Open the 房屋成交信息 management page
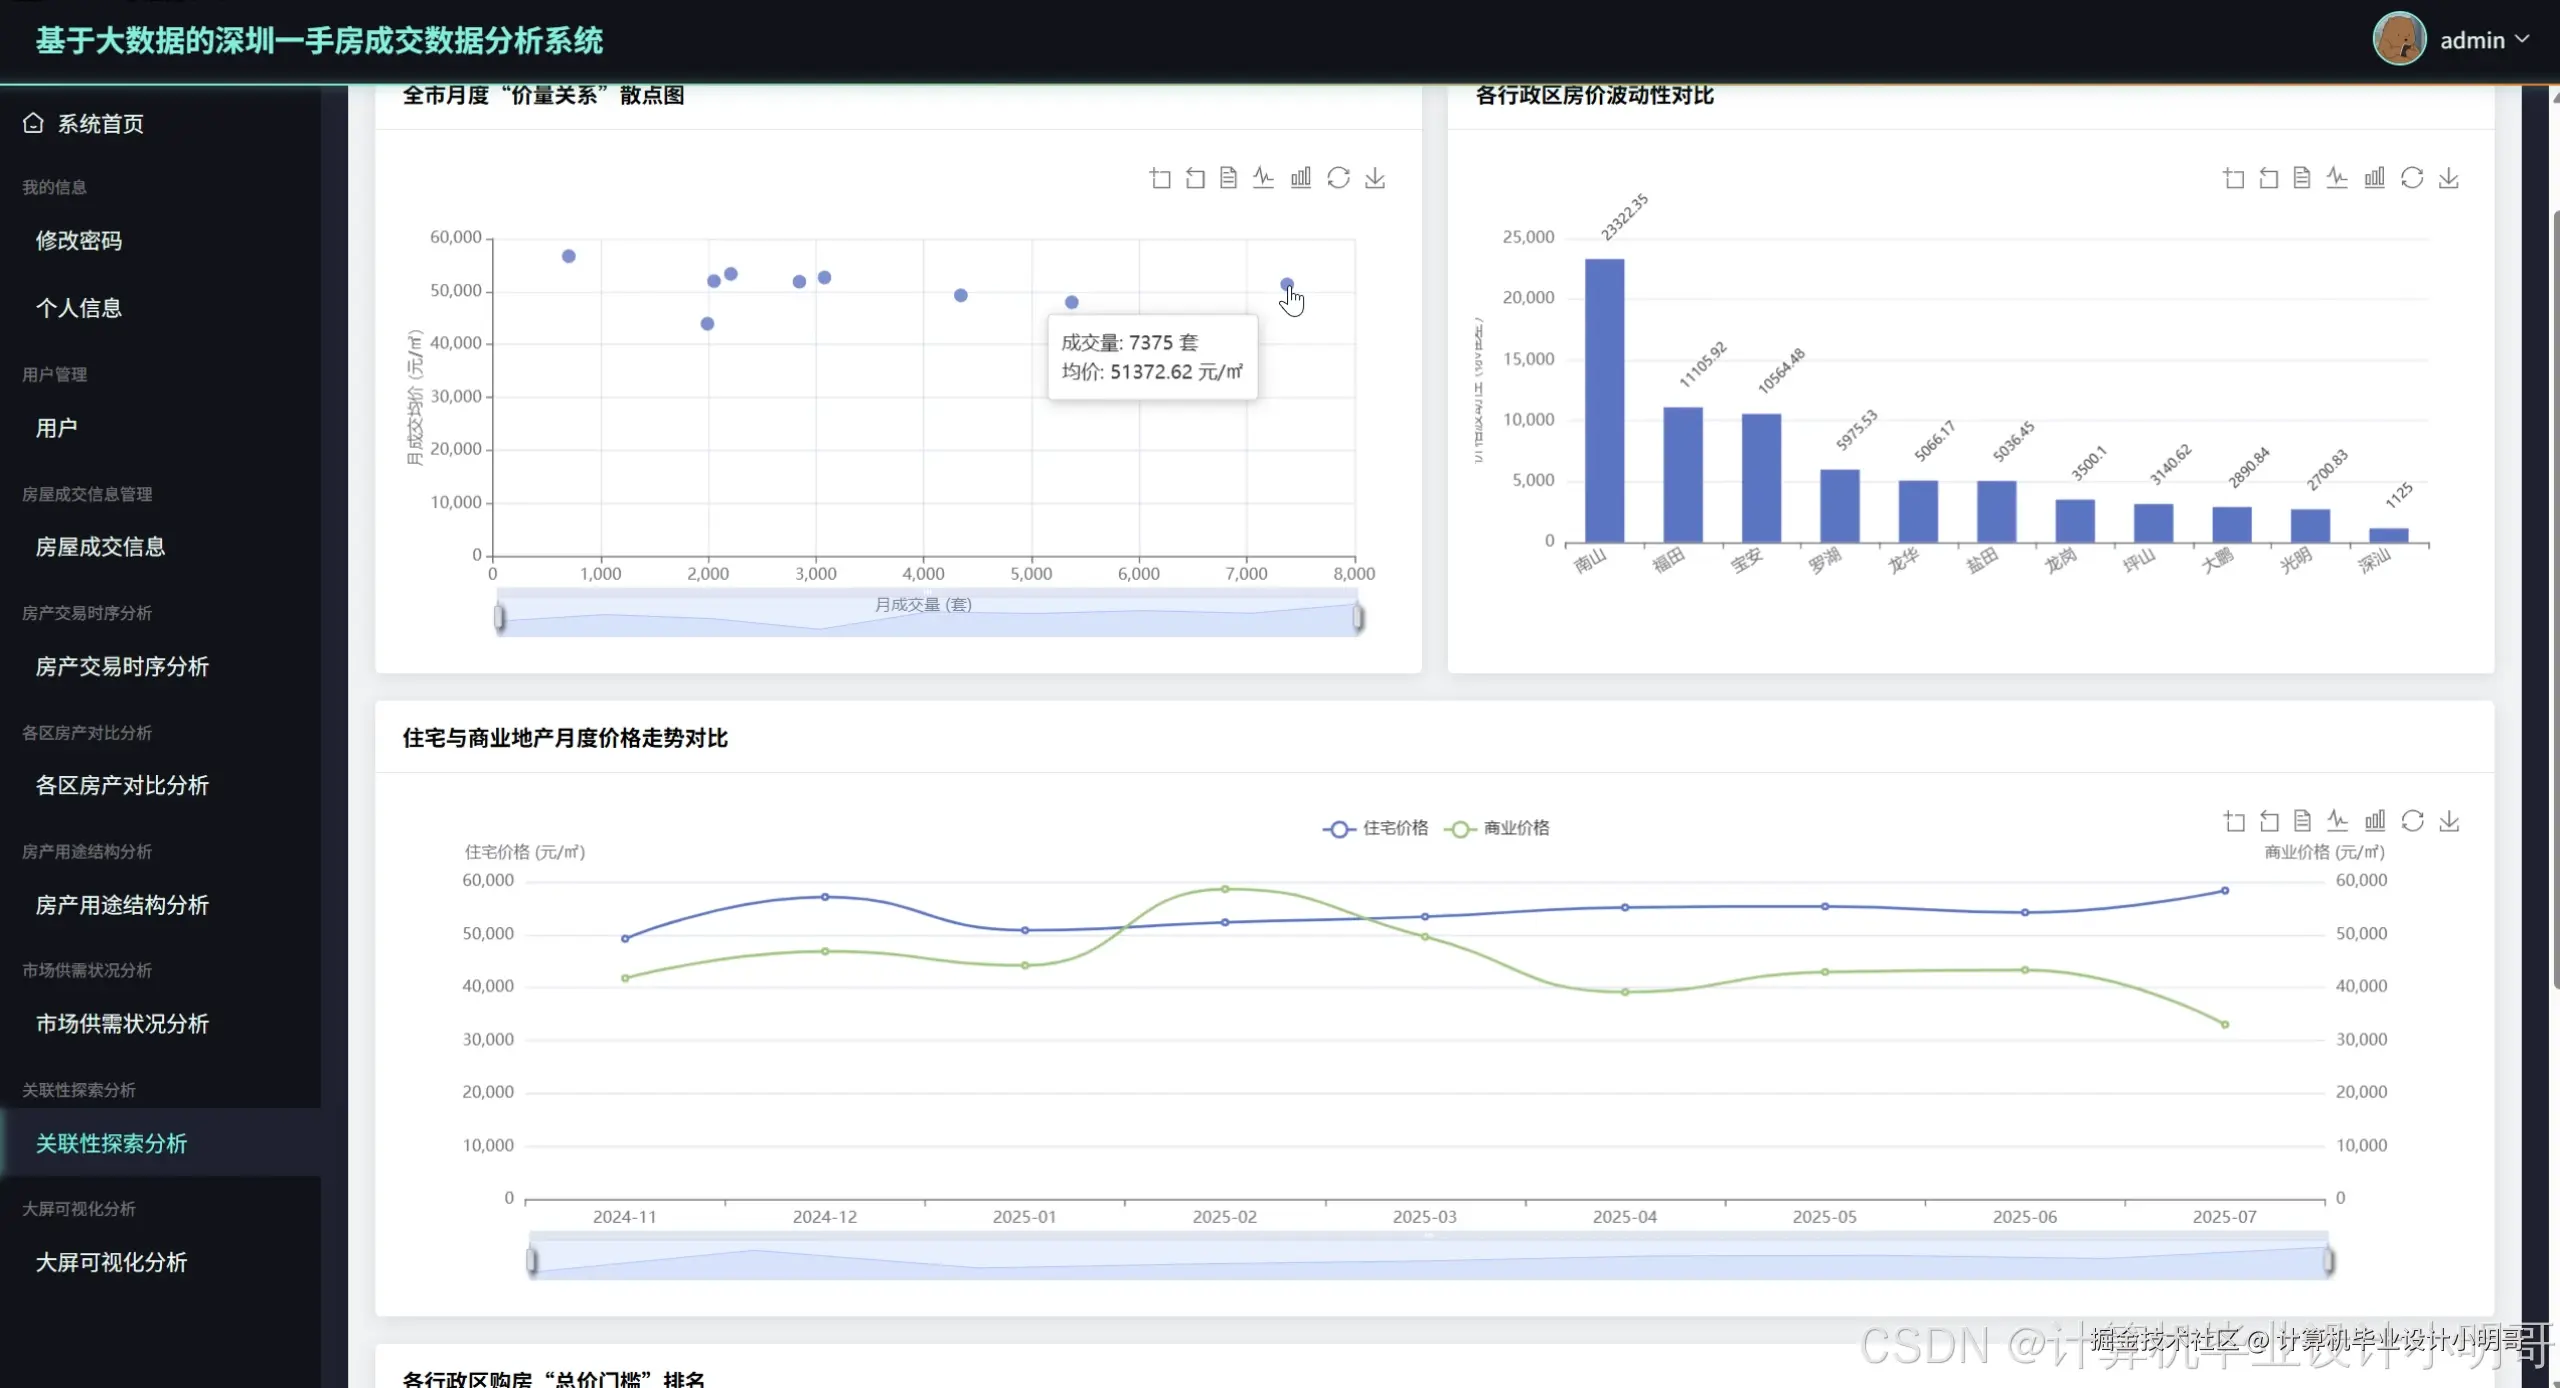The width and height of the screenshot is (2560, 1388). 100,546
